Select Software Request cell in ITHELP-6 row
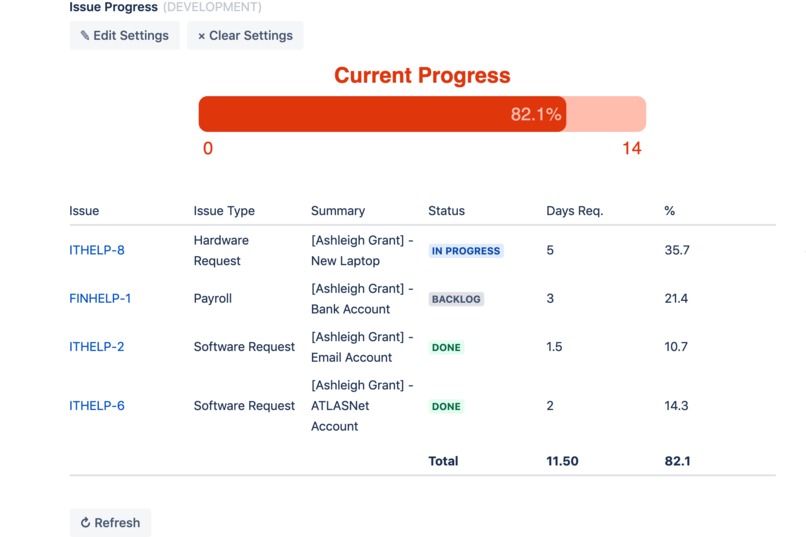806x537 pixels. [244, 406]
